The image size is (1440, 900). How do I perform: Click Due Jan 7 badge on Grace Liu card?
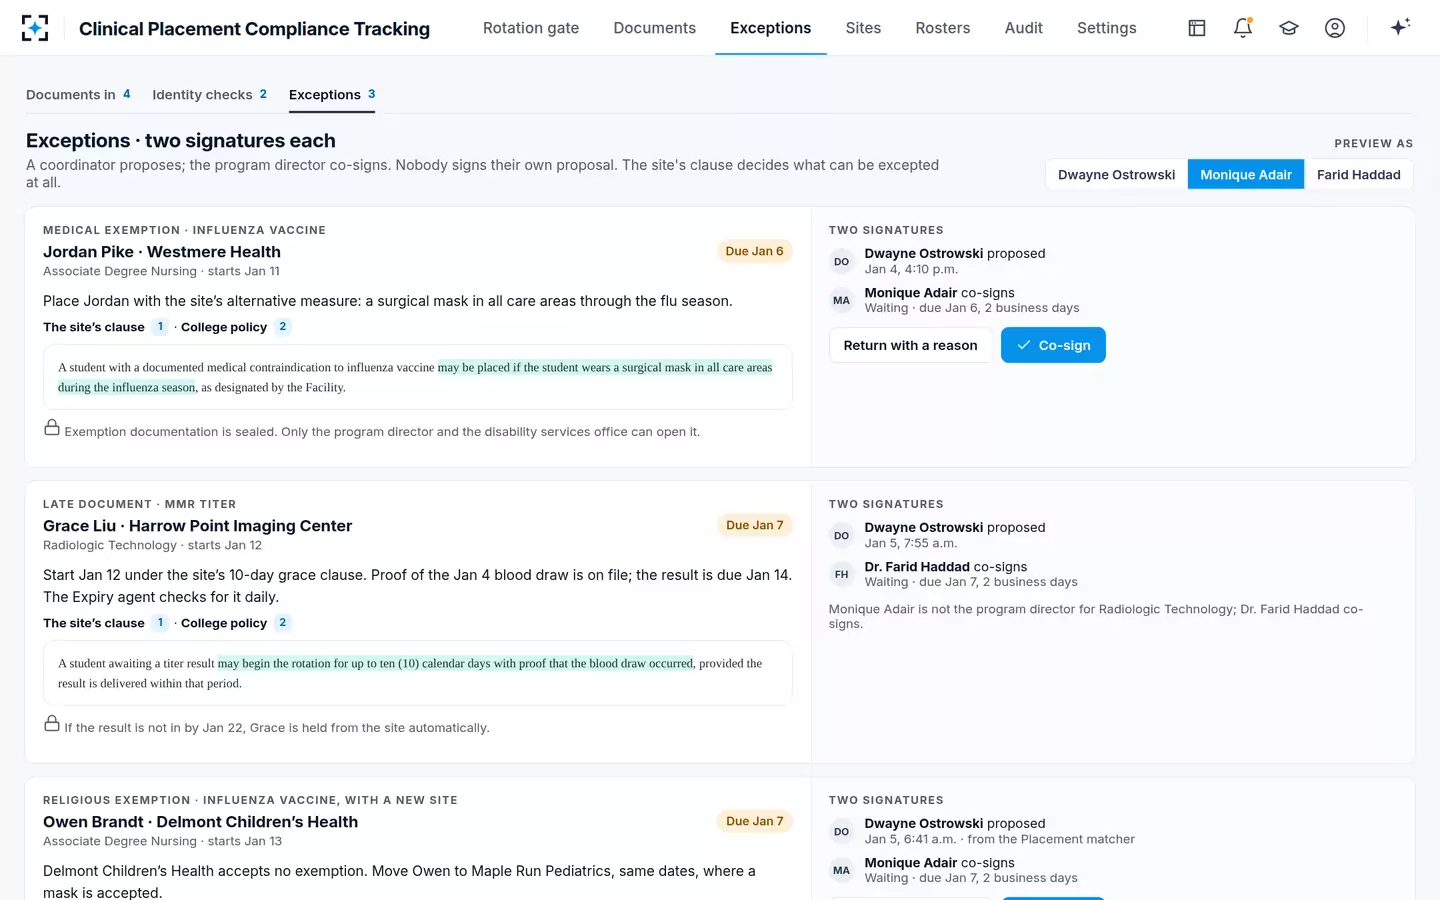coord(755,525)
